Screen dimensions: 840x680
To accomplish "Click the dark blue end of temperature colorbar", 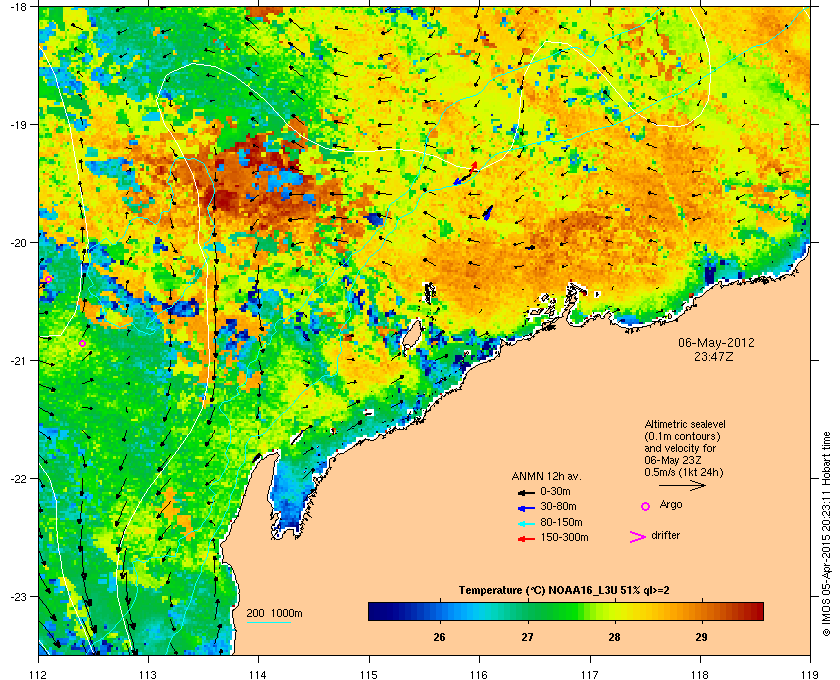I will pos(377,611).
